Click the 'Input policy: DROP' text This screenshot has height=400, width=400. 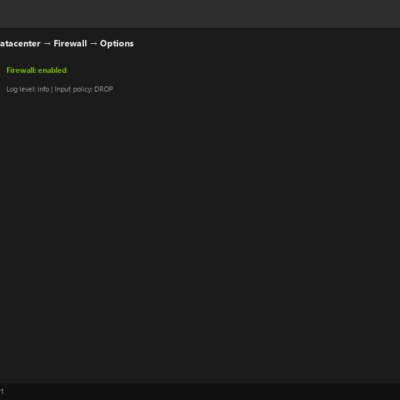(x=84, y=89)
